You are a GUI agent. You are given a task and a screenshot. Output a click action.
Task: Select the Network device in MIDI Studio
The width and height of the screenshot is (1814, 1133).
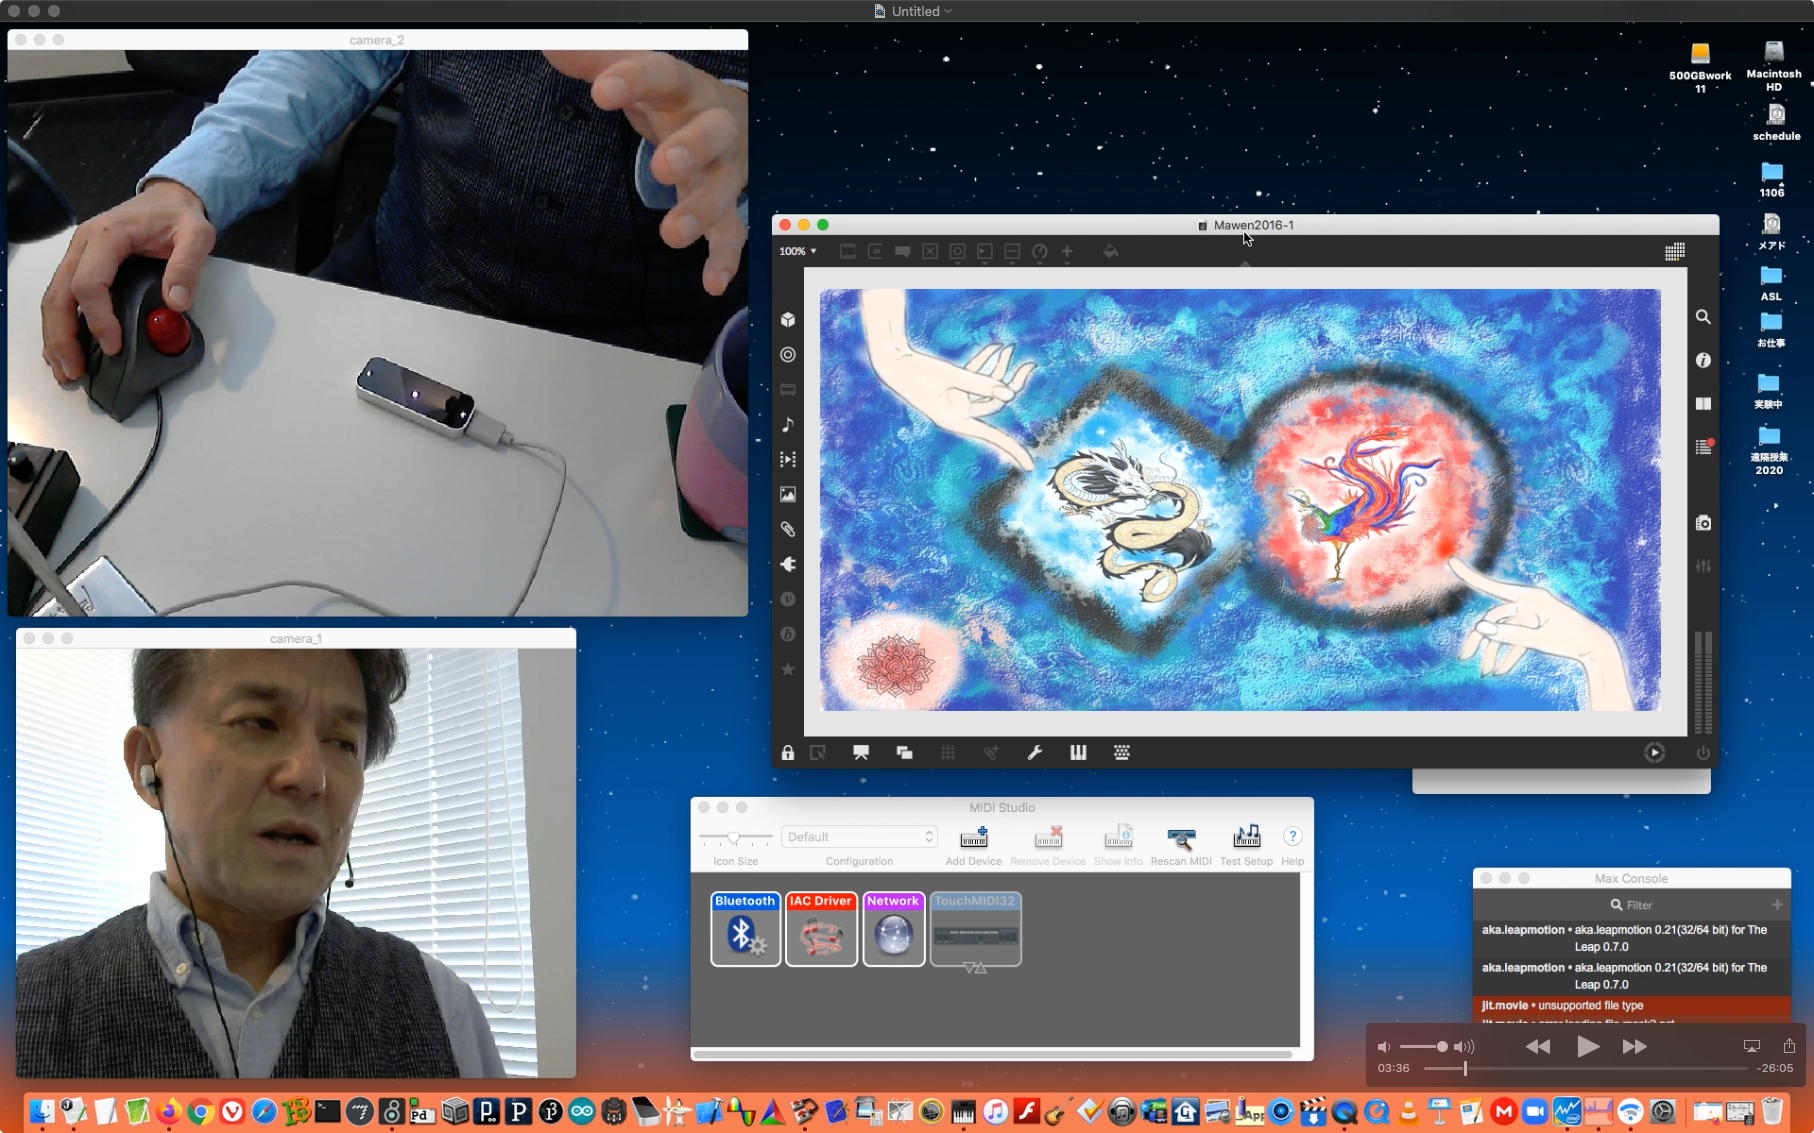point(893,929)
